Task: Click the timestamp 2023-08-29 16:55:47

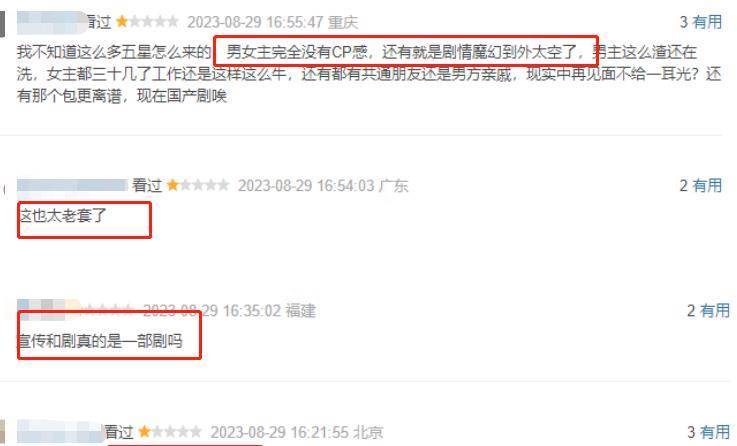Action: (x=255, y=22)
